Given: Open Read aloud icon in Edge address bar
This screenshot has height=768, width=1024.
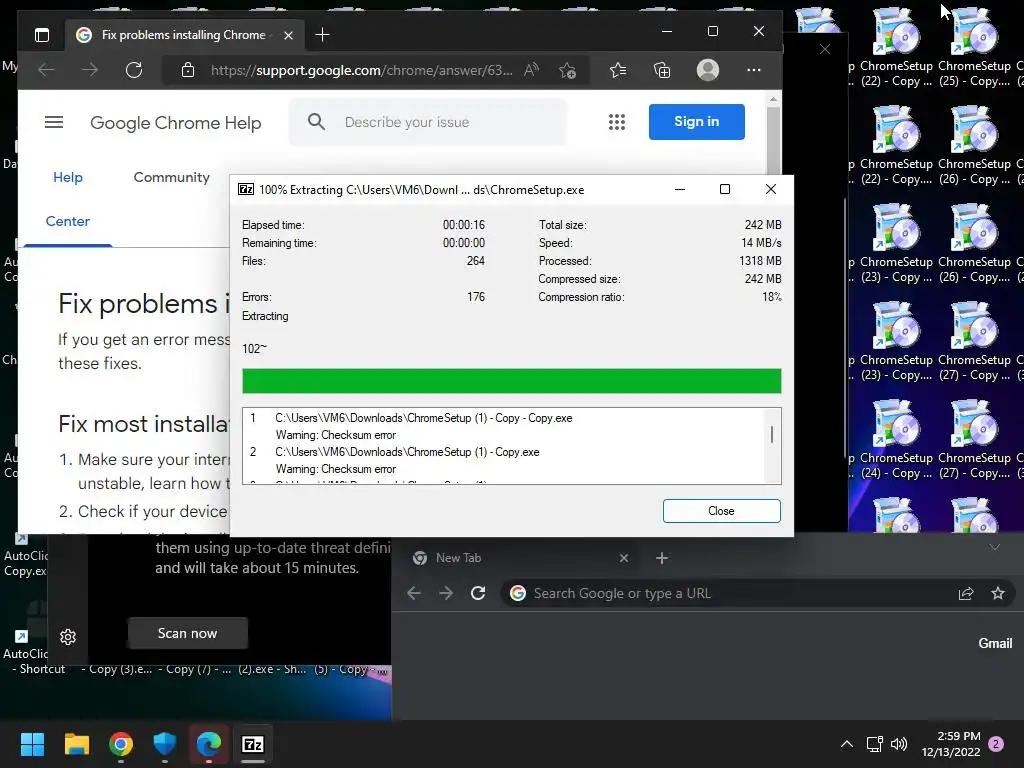Looking at the screenshot, I should (531, 70).
